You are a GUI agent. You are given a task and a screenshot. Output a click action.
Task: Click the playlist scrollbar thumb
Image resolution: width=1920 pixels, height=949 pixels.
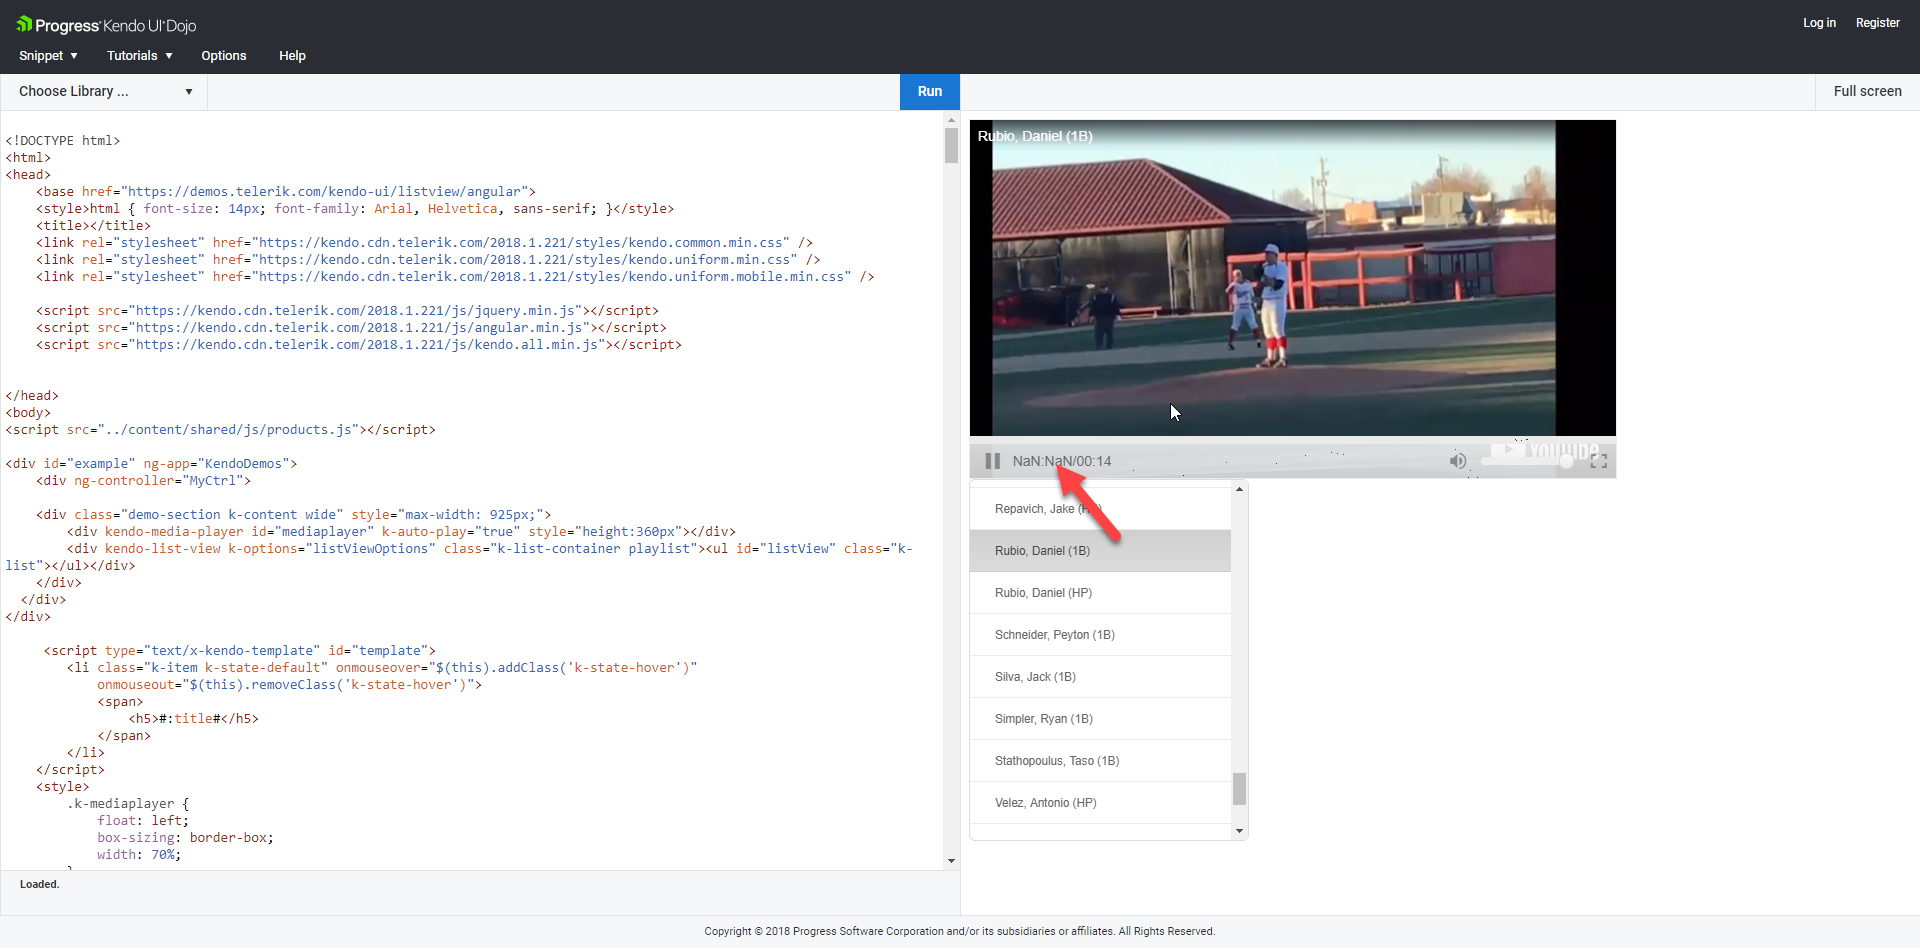click(1239, 789)
